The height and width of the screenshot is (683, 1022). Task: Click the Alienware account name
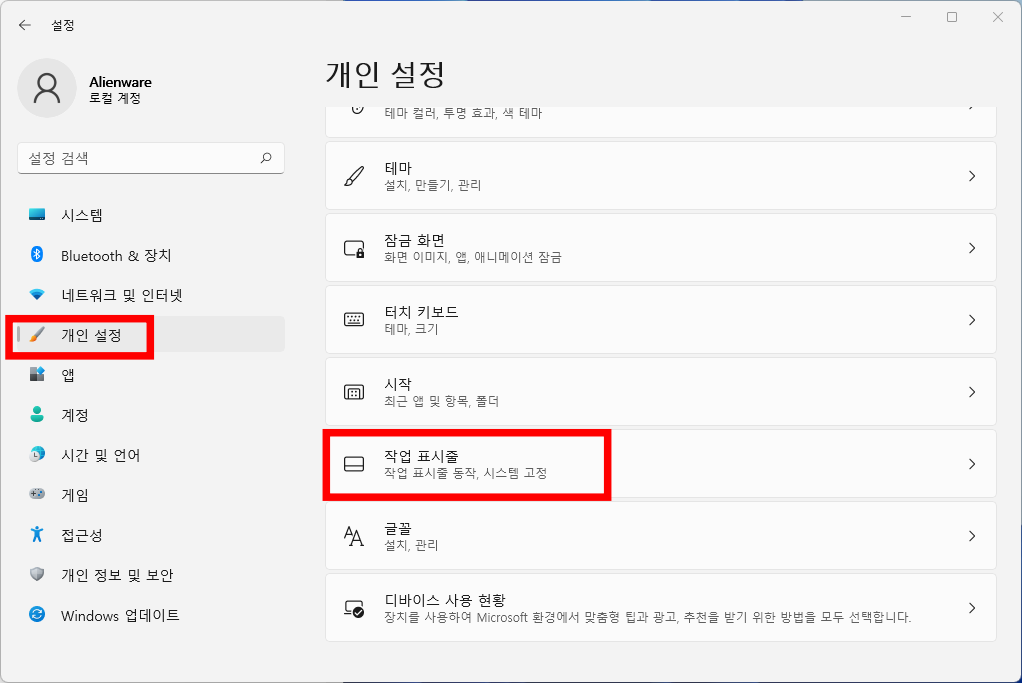tap(121, 82)
